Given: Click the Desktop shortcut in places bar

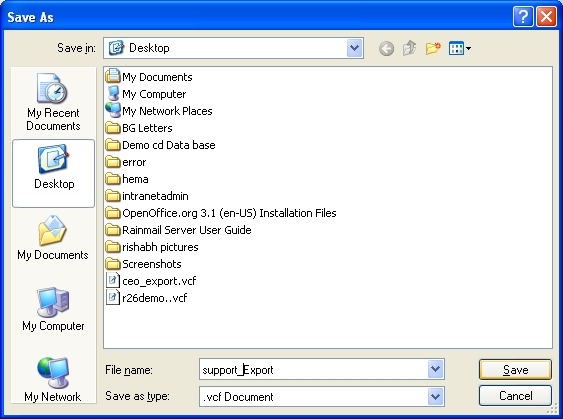Looking at the screenshot, I should coord(53,173).
